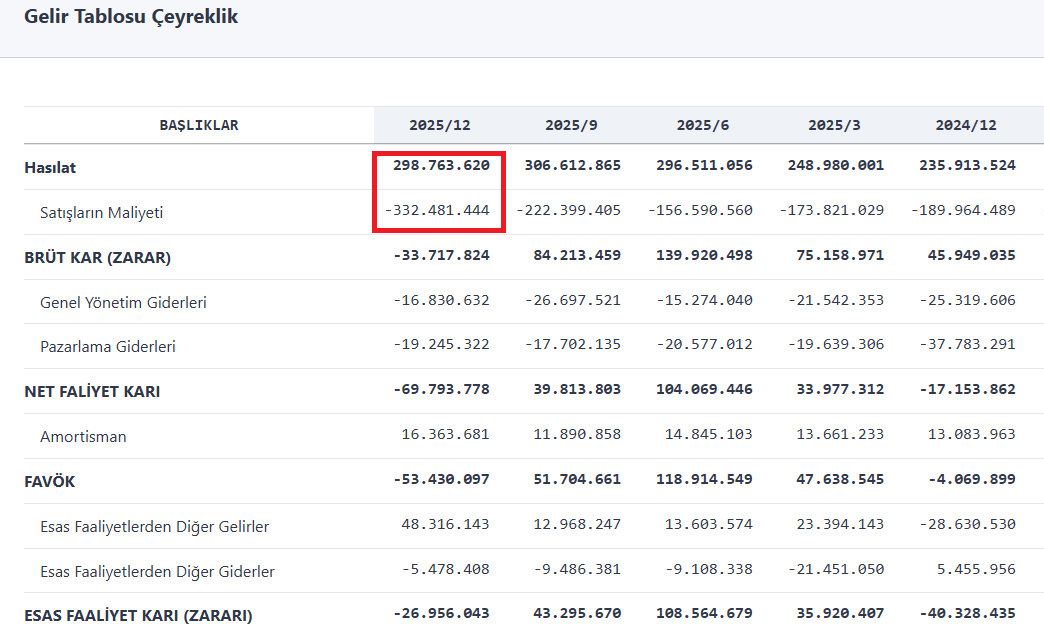Click Amortisman value 16.363.681
The width and height of the screenshot is (1044, 624).
tap(445, 434)
